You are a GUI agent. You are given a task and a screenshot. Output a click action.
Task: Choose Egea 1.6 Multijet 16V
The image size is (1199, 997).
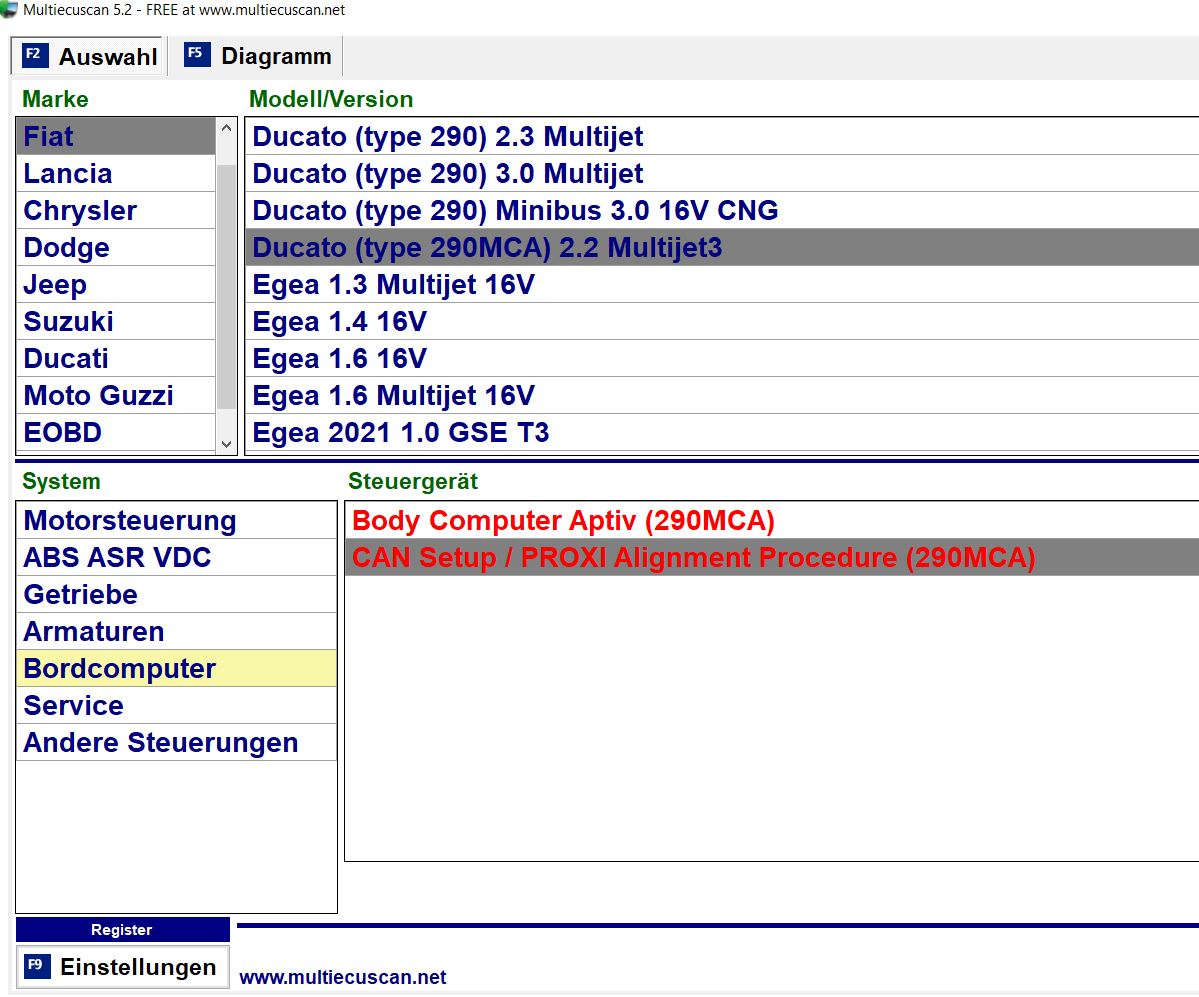(722, 395)
